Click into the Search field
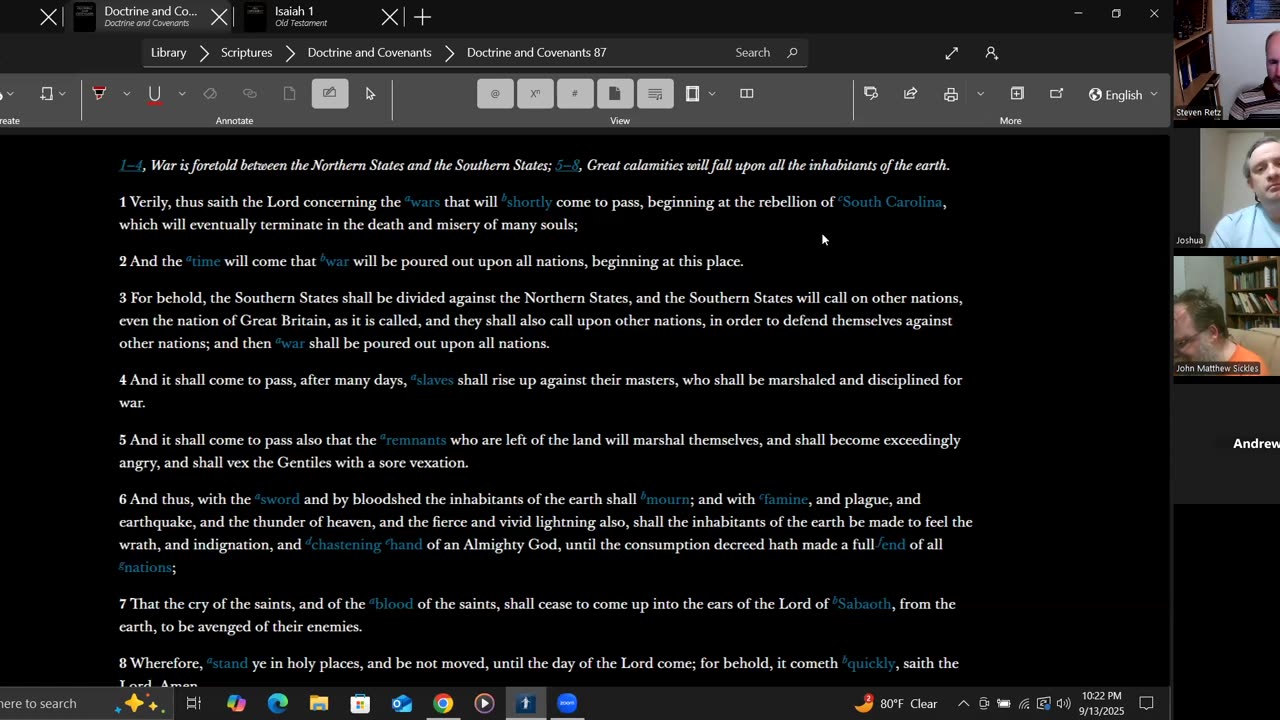Image resolution: width=1280 pixels, height=720 pixels. pyautogui.click(x=753, y=53)
